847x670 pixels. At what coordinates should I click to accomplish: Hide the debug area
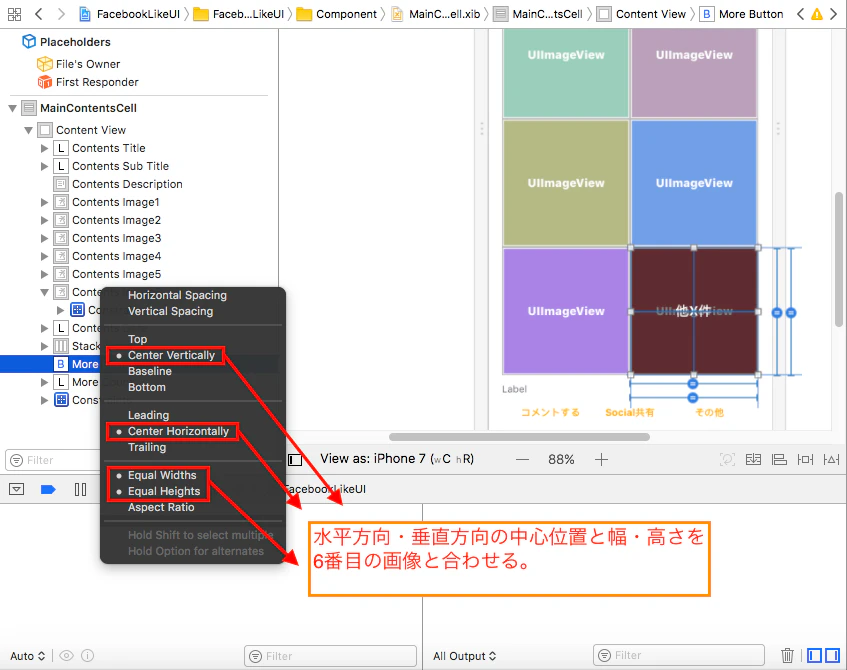[17, 490]
